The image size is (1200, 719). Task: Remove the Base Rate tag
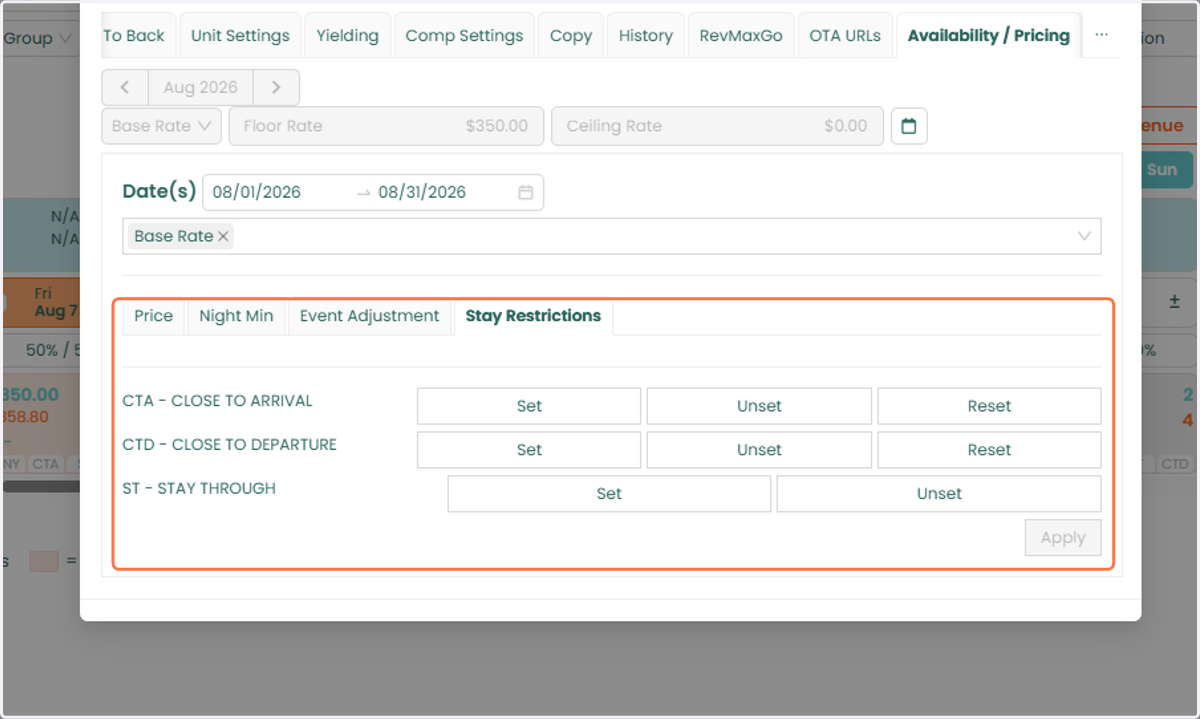[x=224, y=236]
